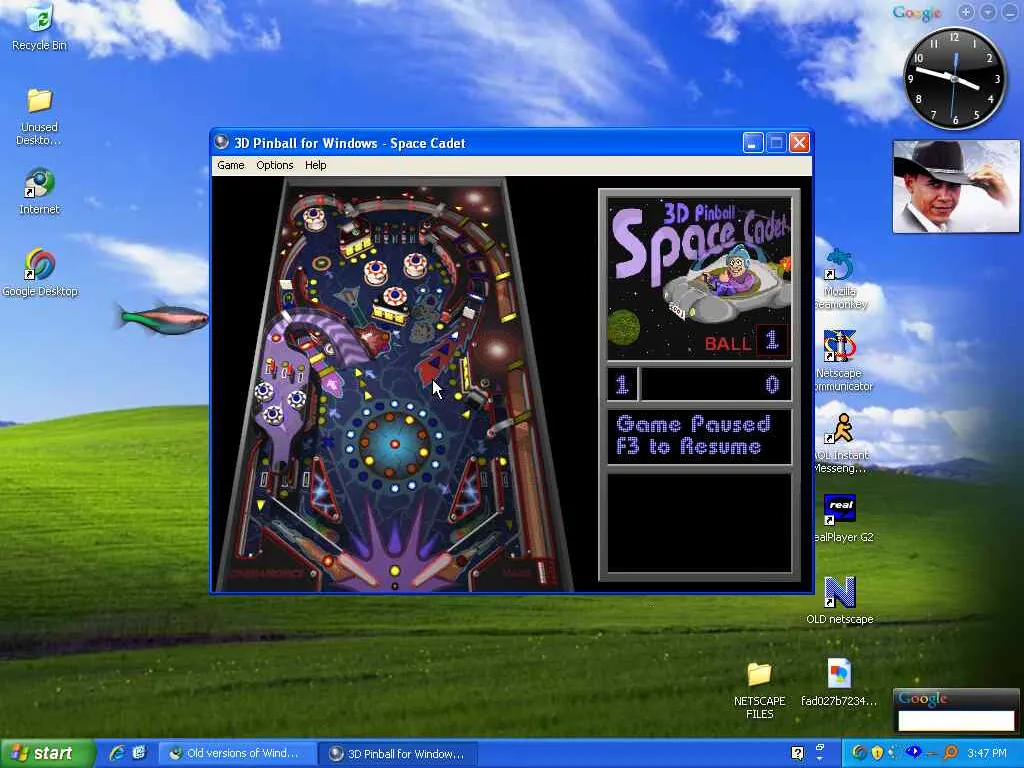This screenshot has width=1024, height=768.
Task: Switch to Old versions of Wind... taskbar window
Action: coord(237,753)
